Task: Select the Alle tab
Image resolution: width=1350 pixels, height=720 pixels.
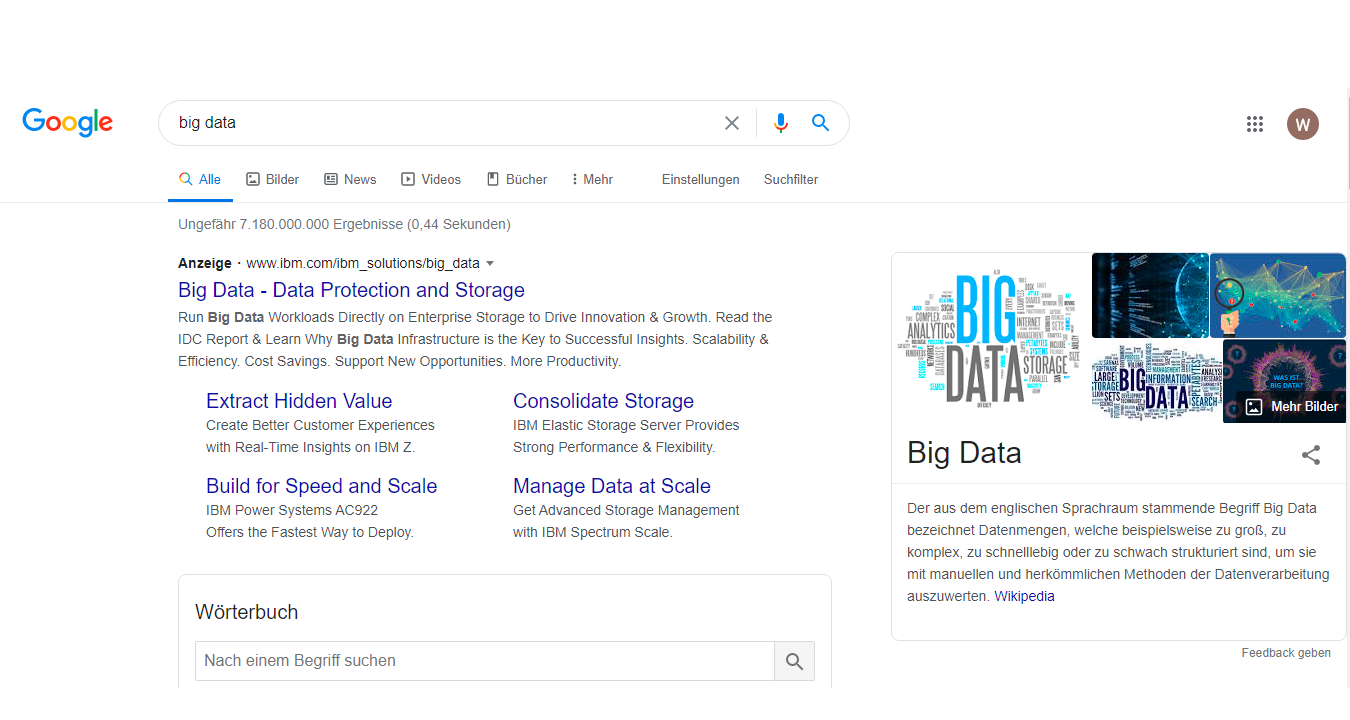Action: (x=200, y=180)
